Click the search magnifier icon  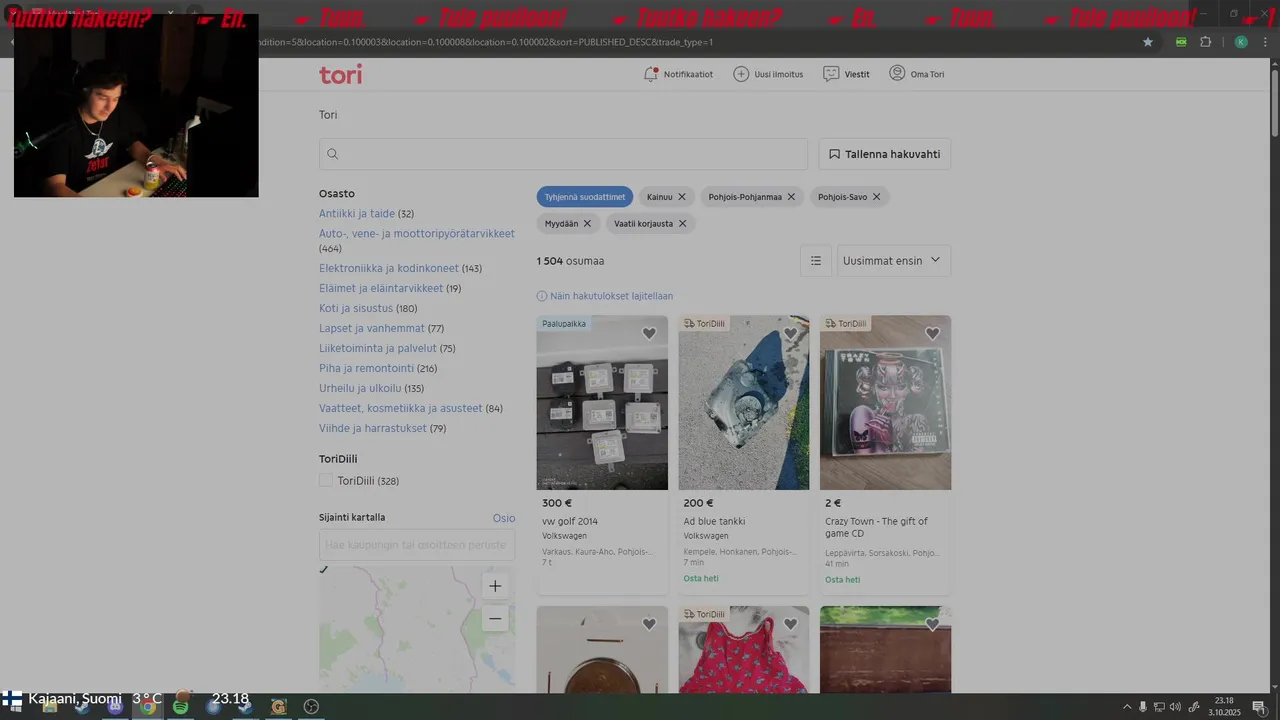333,154
